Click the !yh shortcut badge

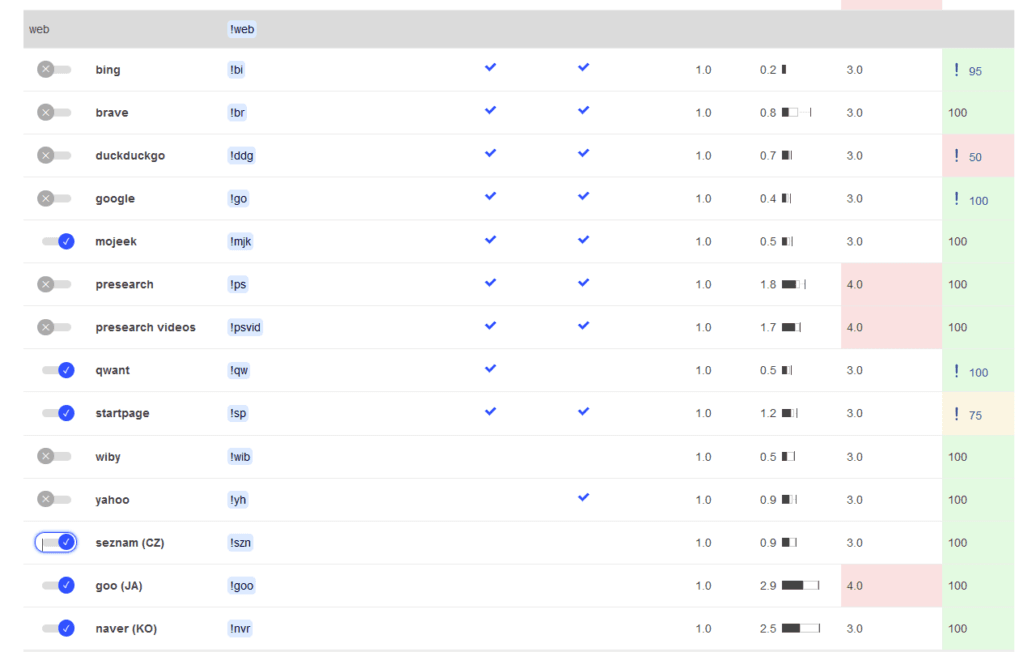coord(238,500)
